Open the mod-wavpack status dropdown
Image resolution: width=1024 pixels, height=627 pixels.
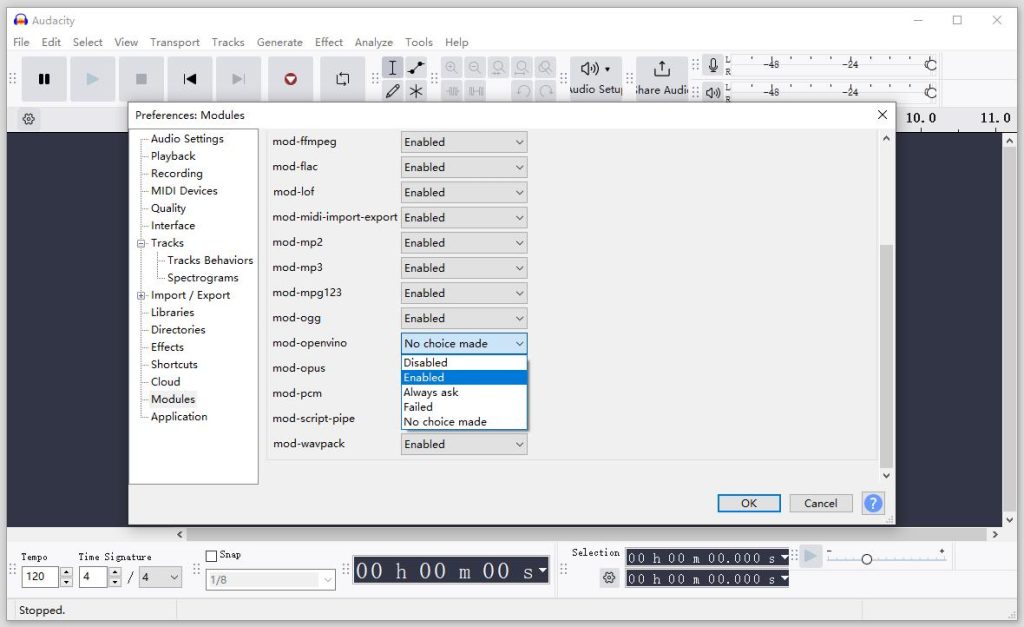tap(464, 444)
